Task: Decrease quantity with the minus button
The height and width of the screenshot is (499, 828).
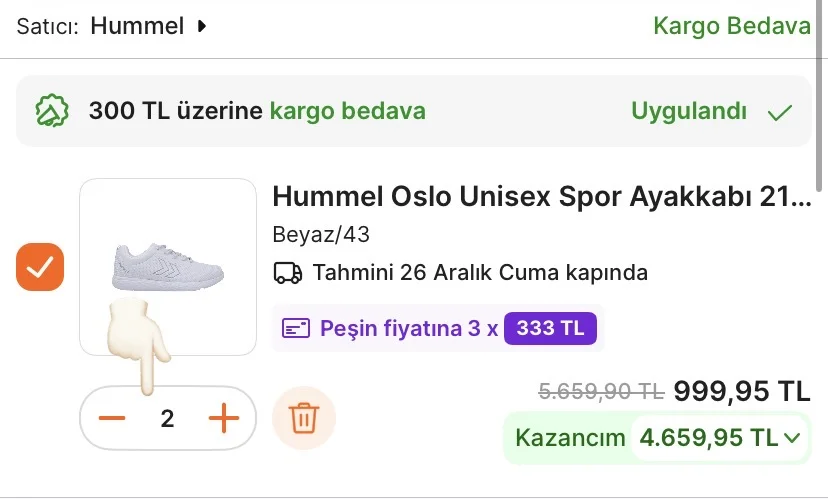Action: pyautogui.click(x=112, y=418)
